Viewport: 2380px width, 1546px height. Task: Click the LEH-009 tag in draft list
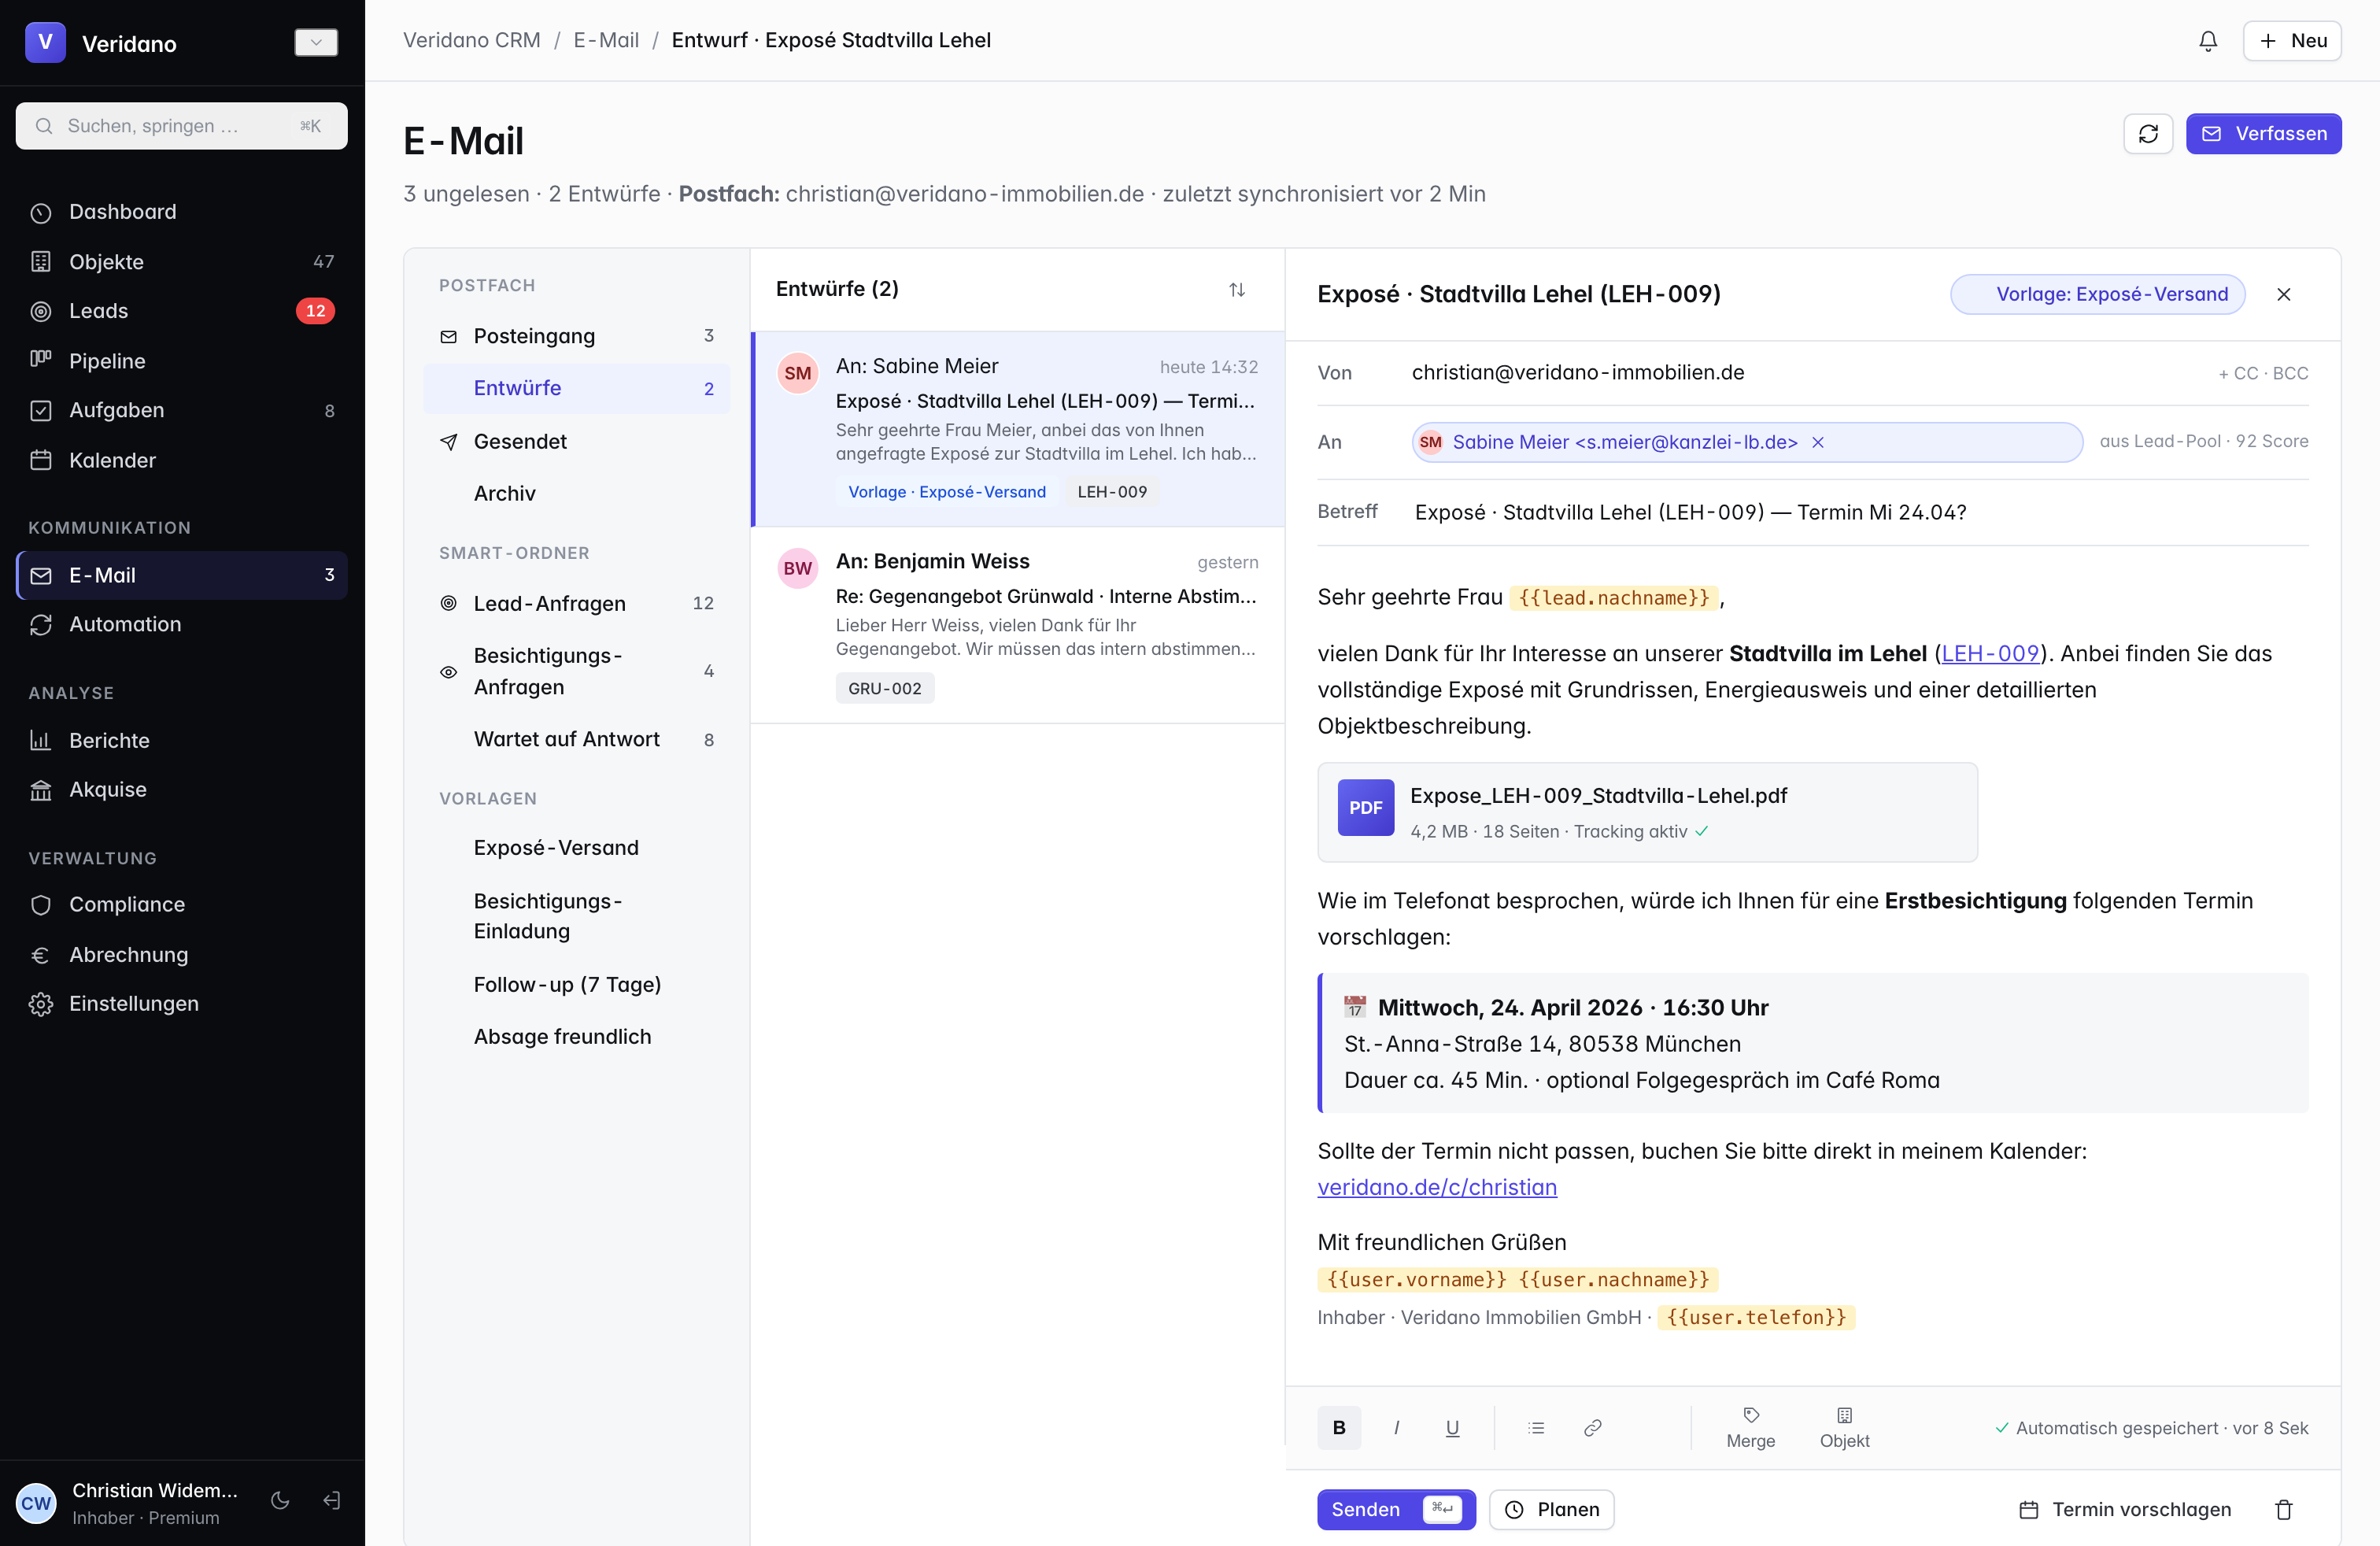[1112, 492]
